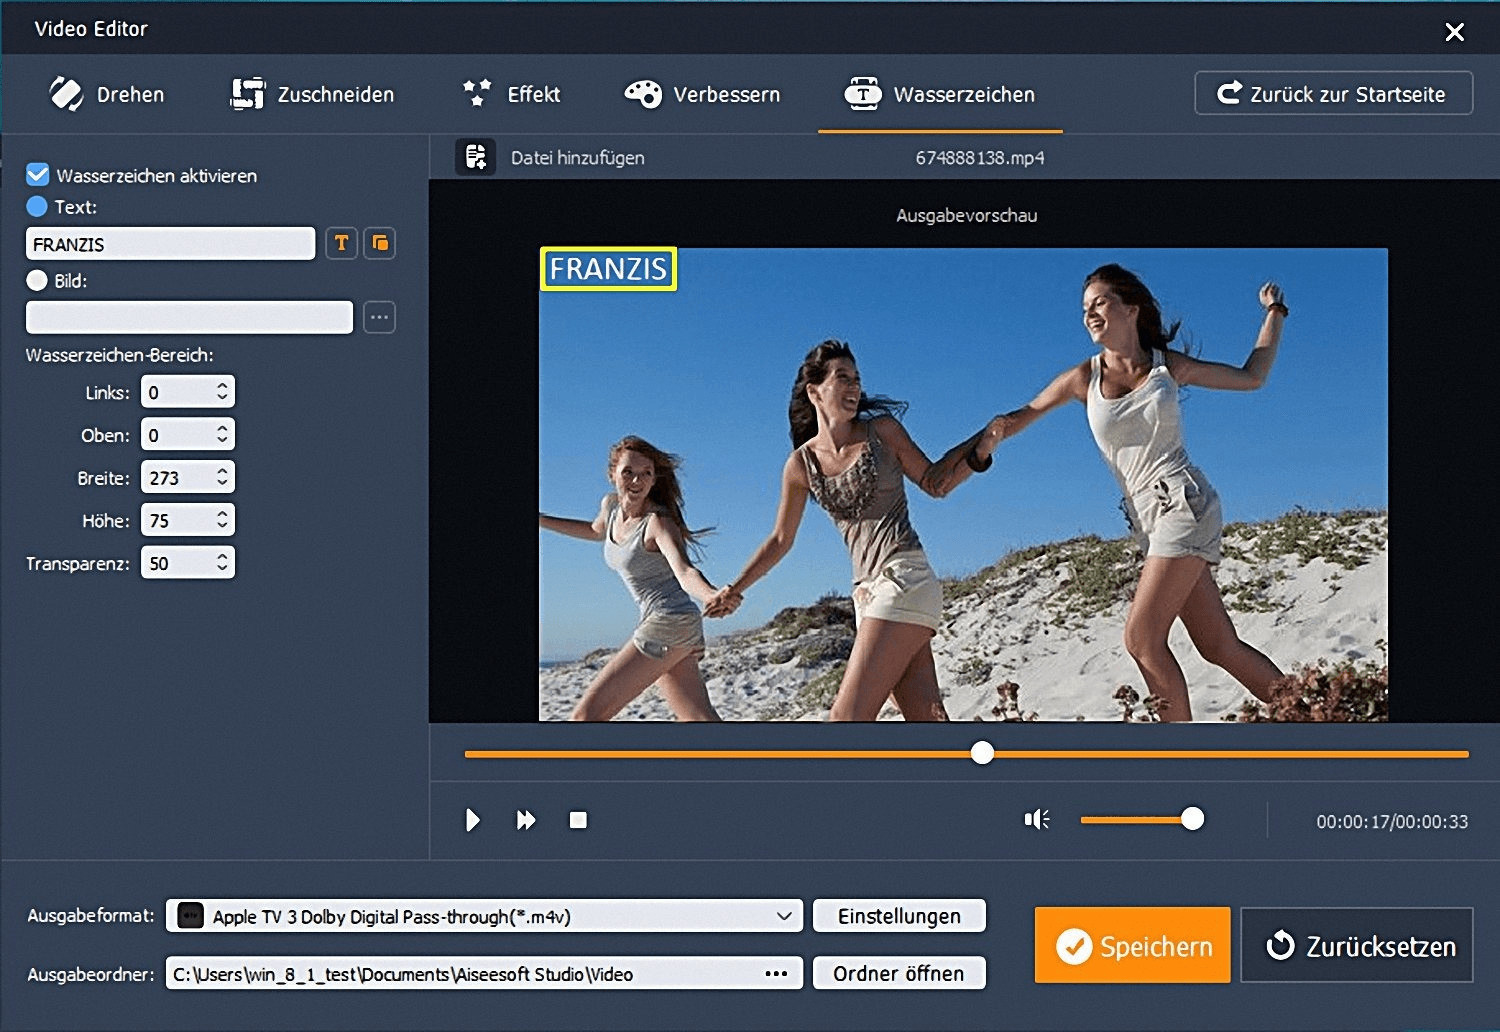
Task: Expand the Ausgabeformat dropdown
Action: click(784, 916)
